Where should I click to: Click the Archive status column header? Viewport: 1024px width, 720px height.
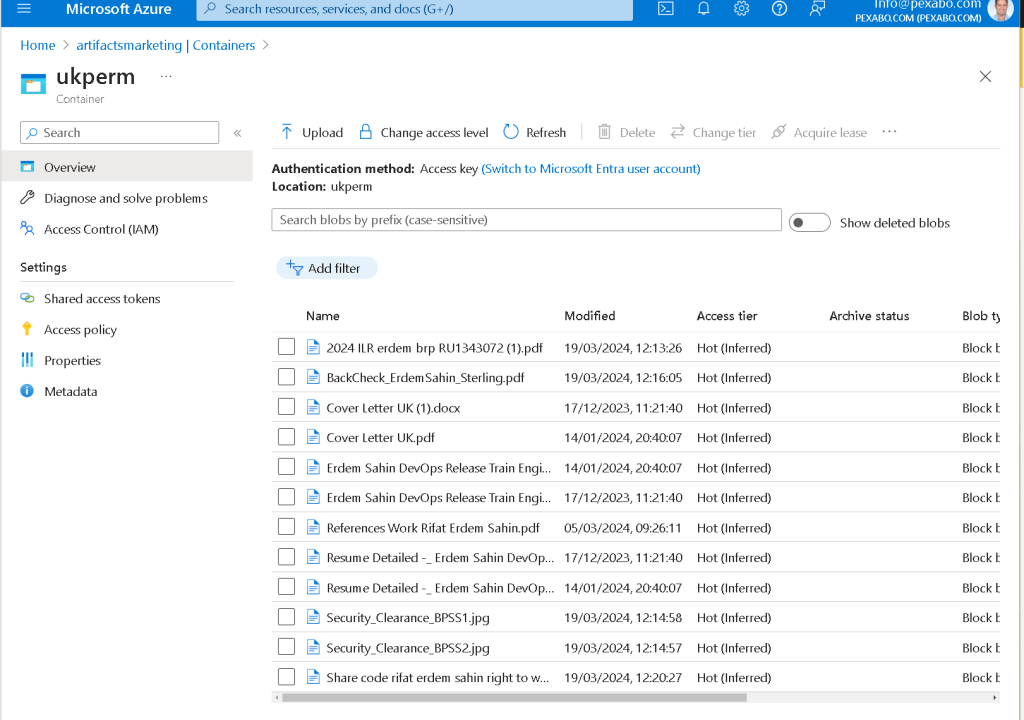click(869, 316)
